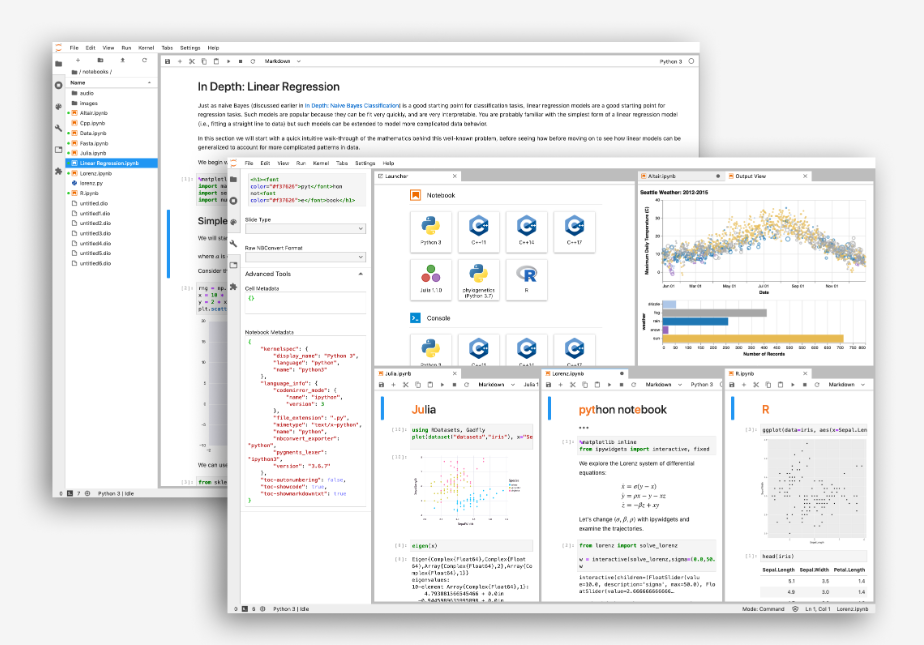Select lorenz.py in the file list

[111, 183]
